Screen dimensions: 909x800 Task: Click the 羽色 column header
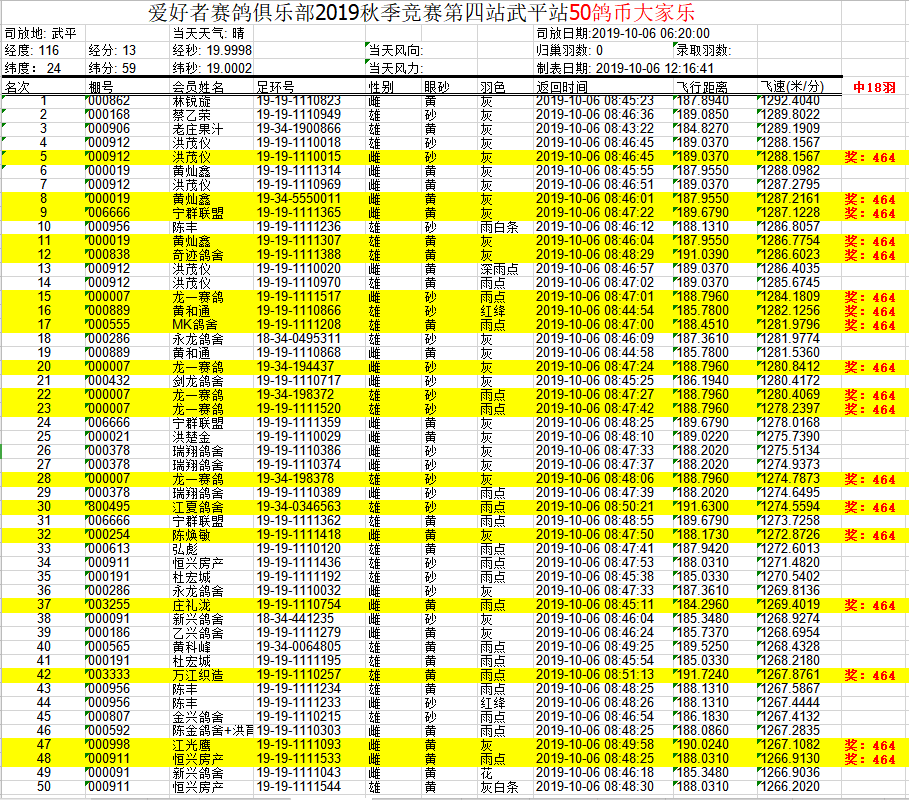pos(493,87)
